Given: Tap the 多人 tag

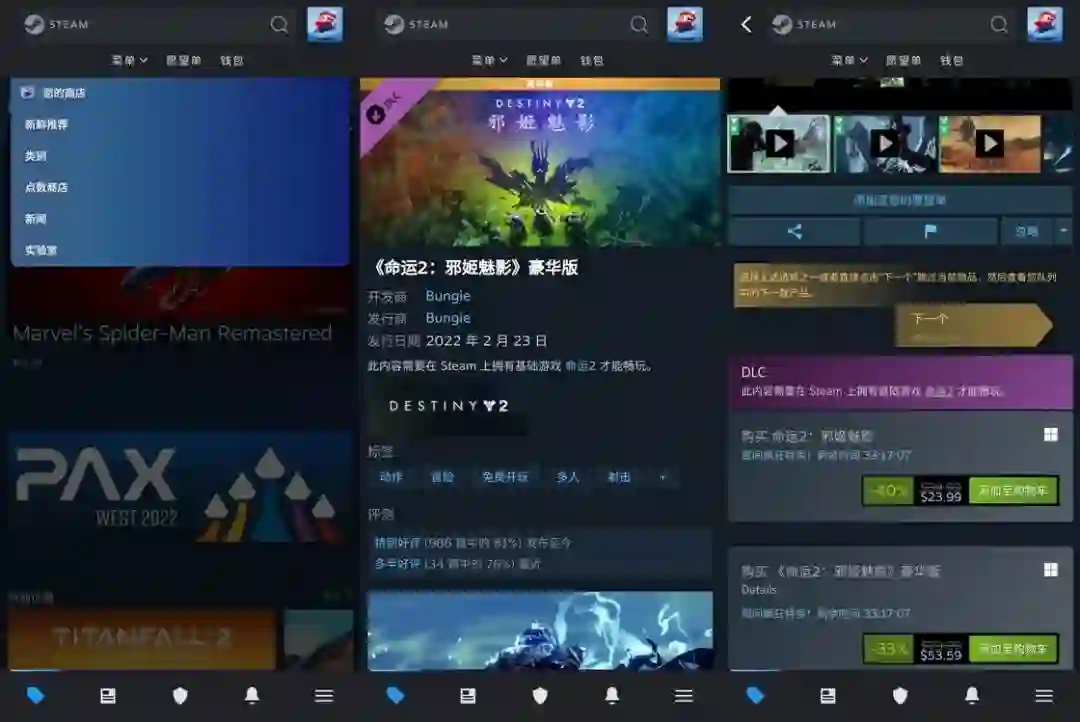Looking at the screenshot, I should tap(568, 477).
